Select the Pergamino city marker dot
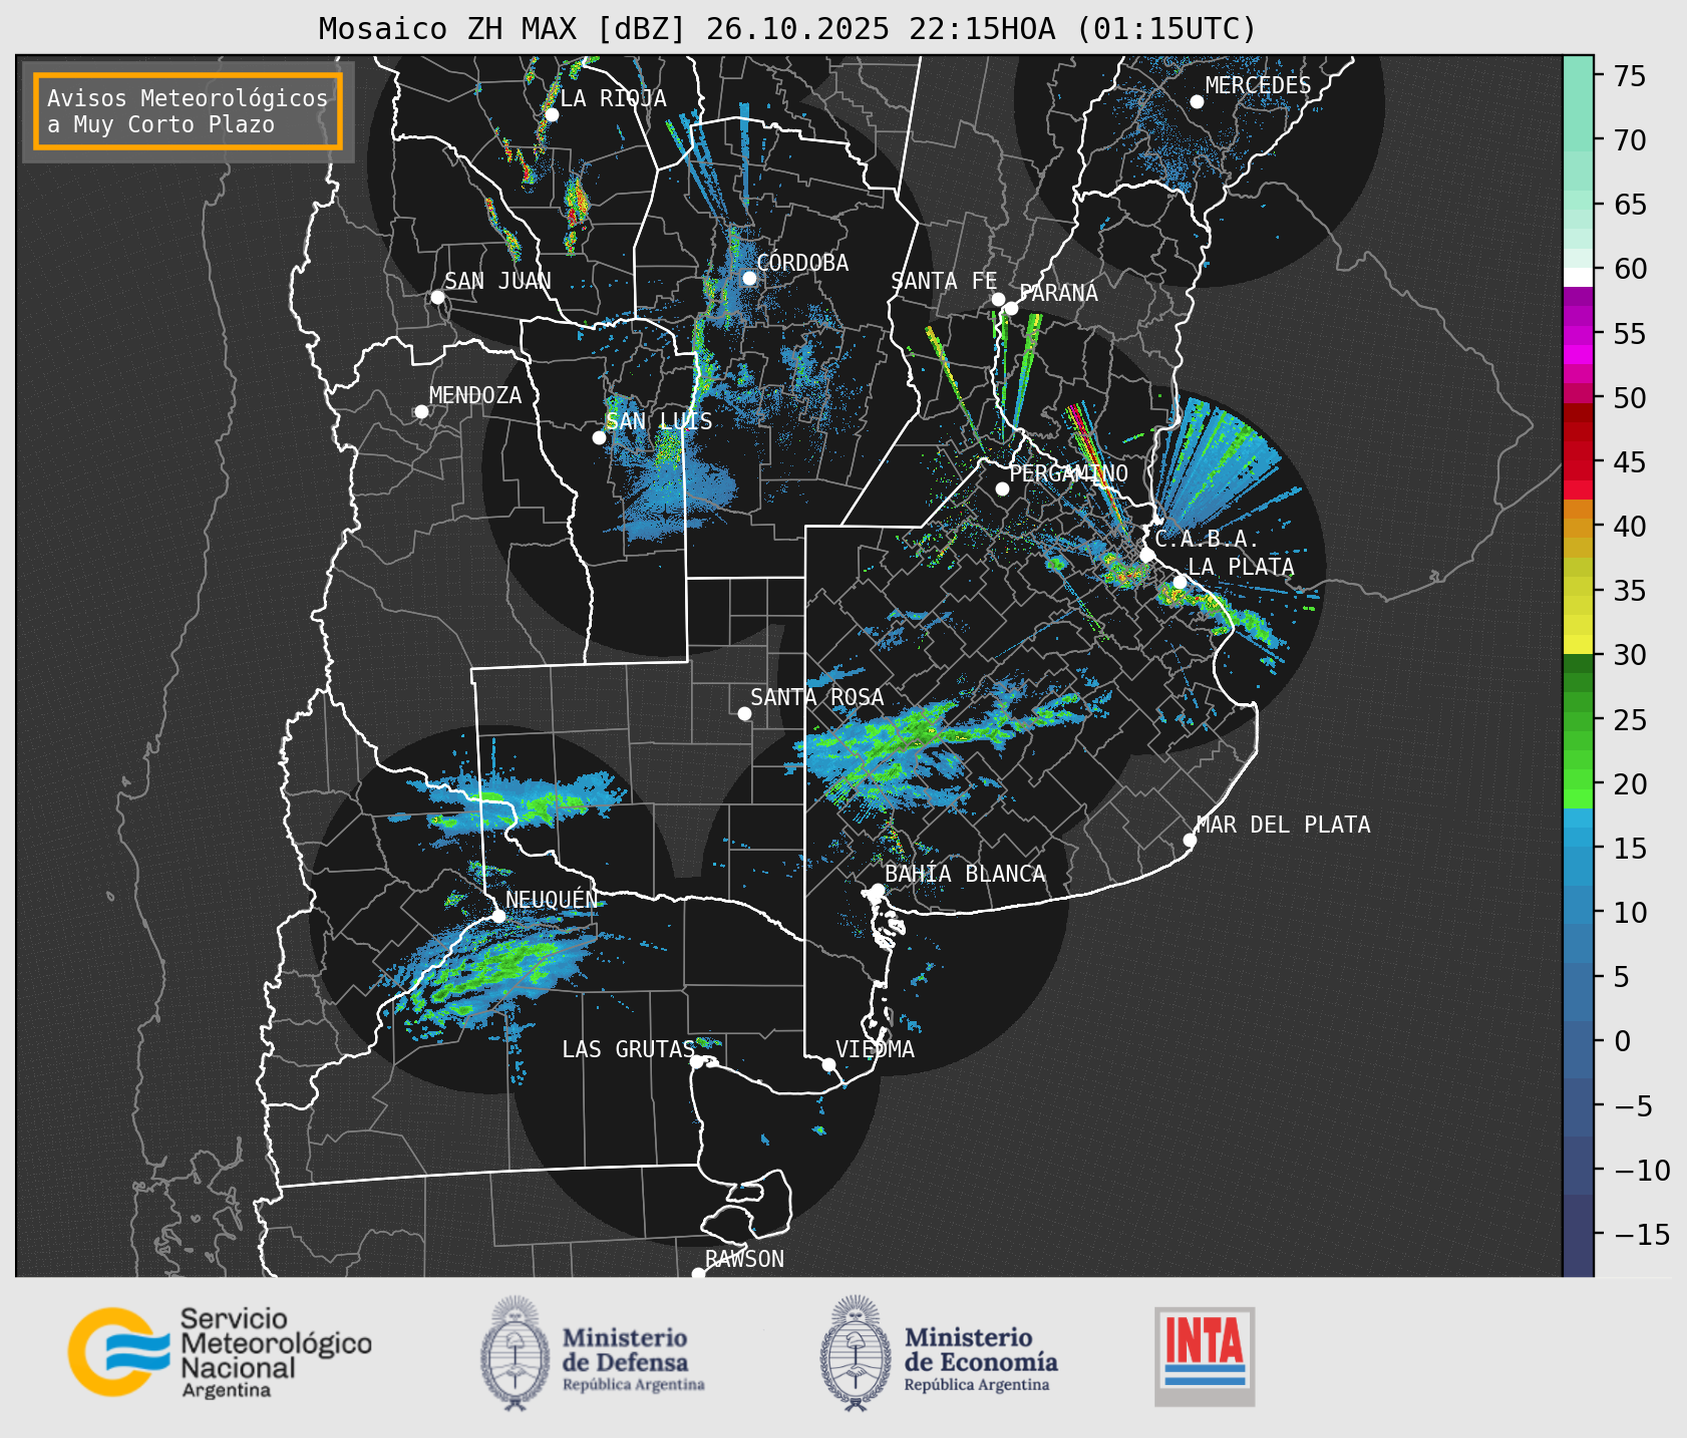The image size is (1687, 1438). click(x=1002, y=489)
